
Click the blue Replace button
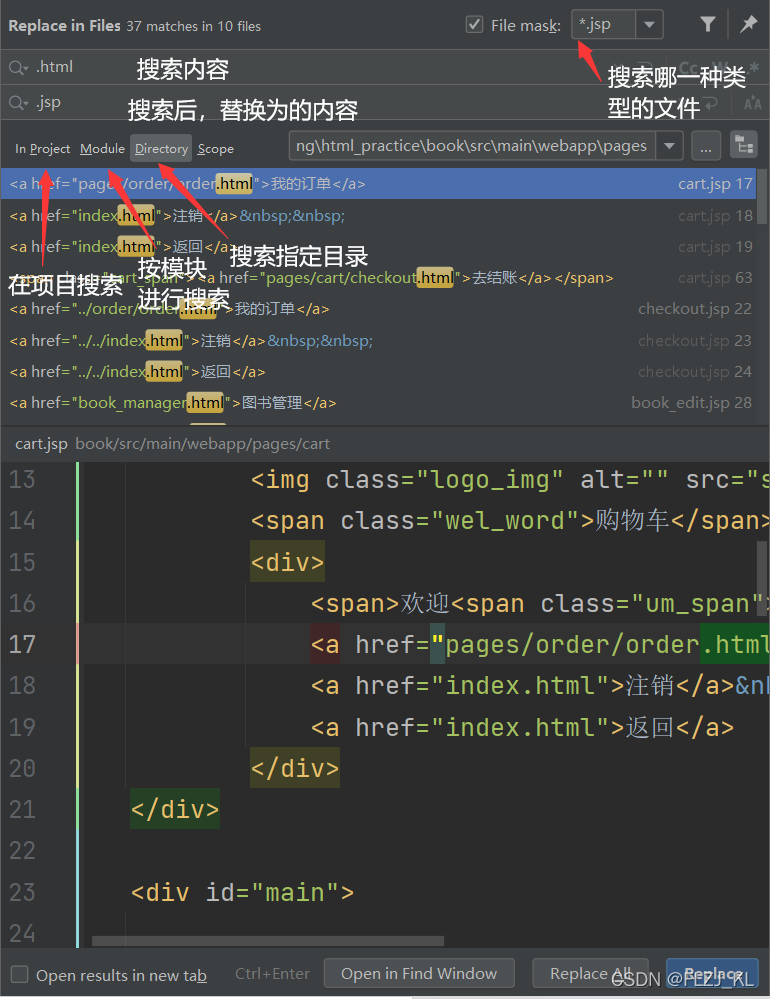click(x=712, y=974)
